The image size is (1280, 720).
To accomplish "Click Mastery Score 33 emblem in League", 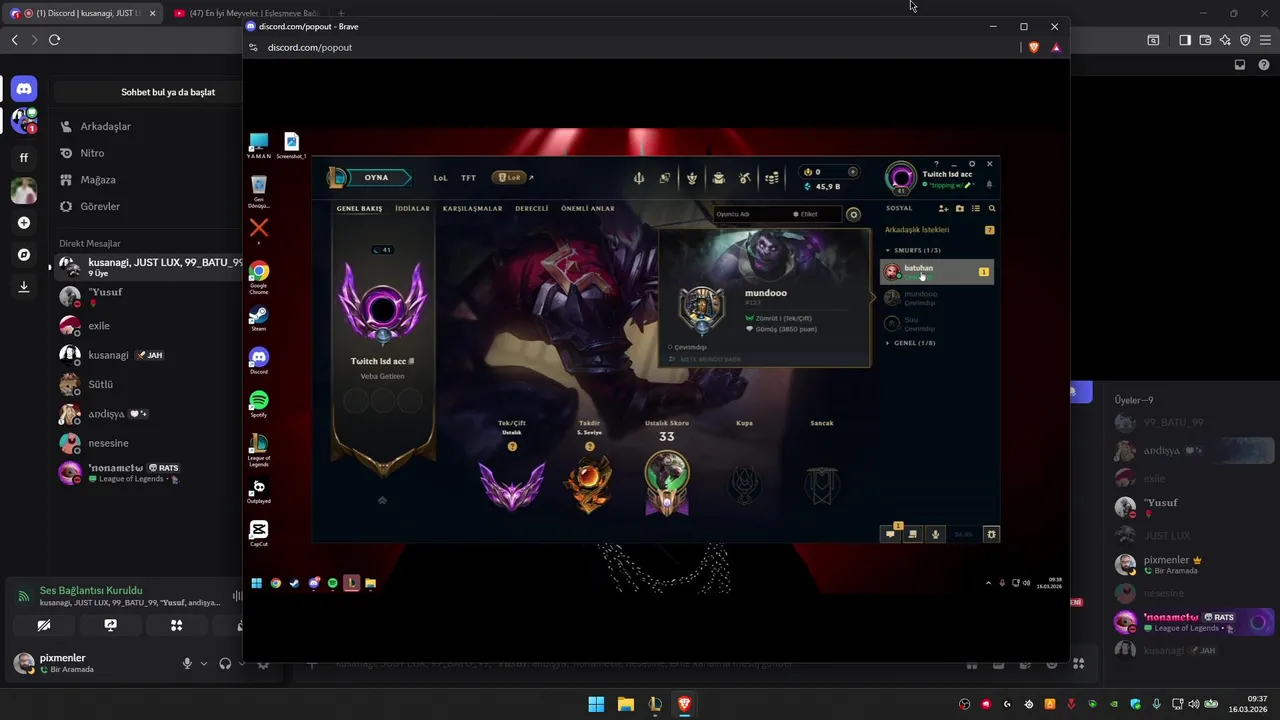I will point(666,482).
